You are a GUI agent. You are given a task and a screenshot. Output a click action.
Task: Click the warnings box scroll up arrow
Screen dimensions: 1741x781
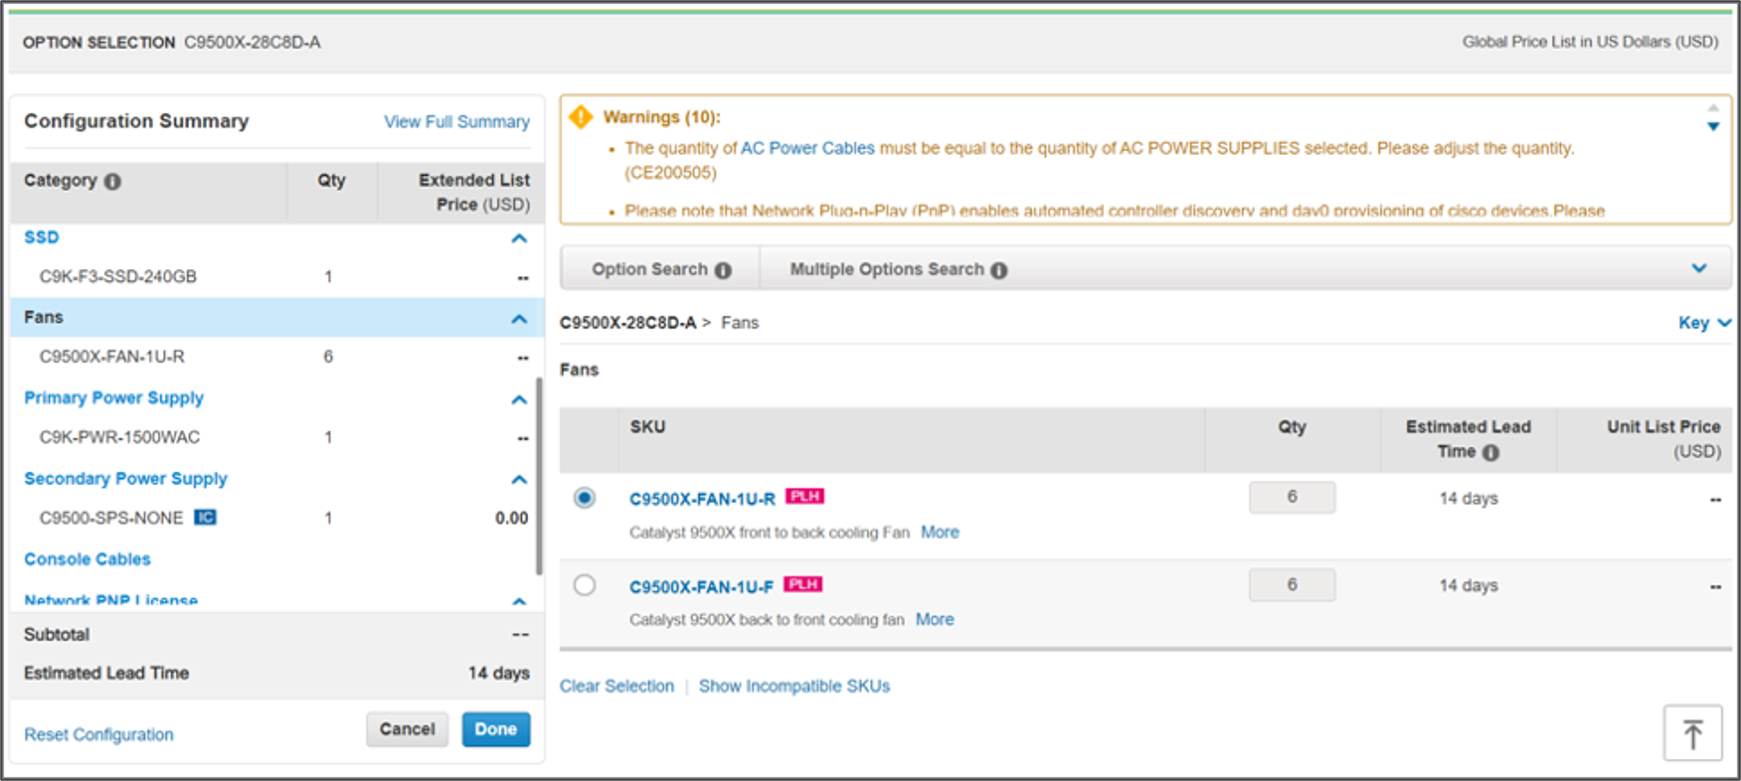1713,107
